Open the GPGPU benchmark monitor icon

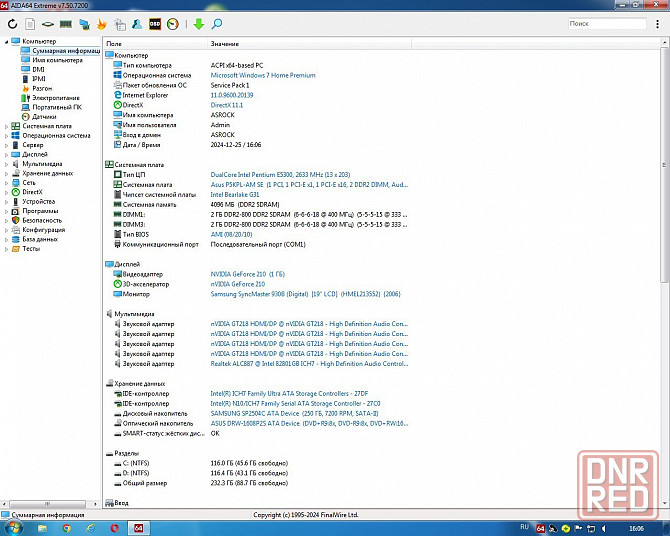coord(84,24)
